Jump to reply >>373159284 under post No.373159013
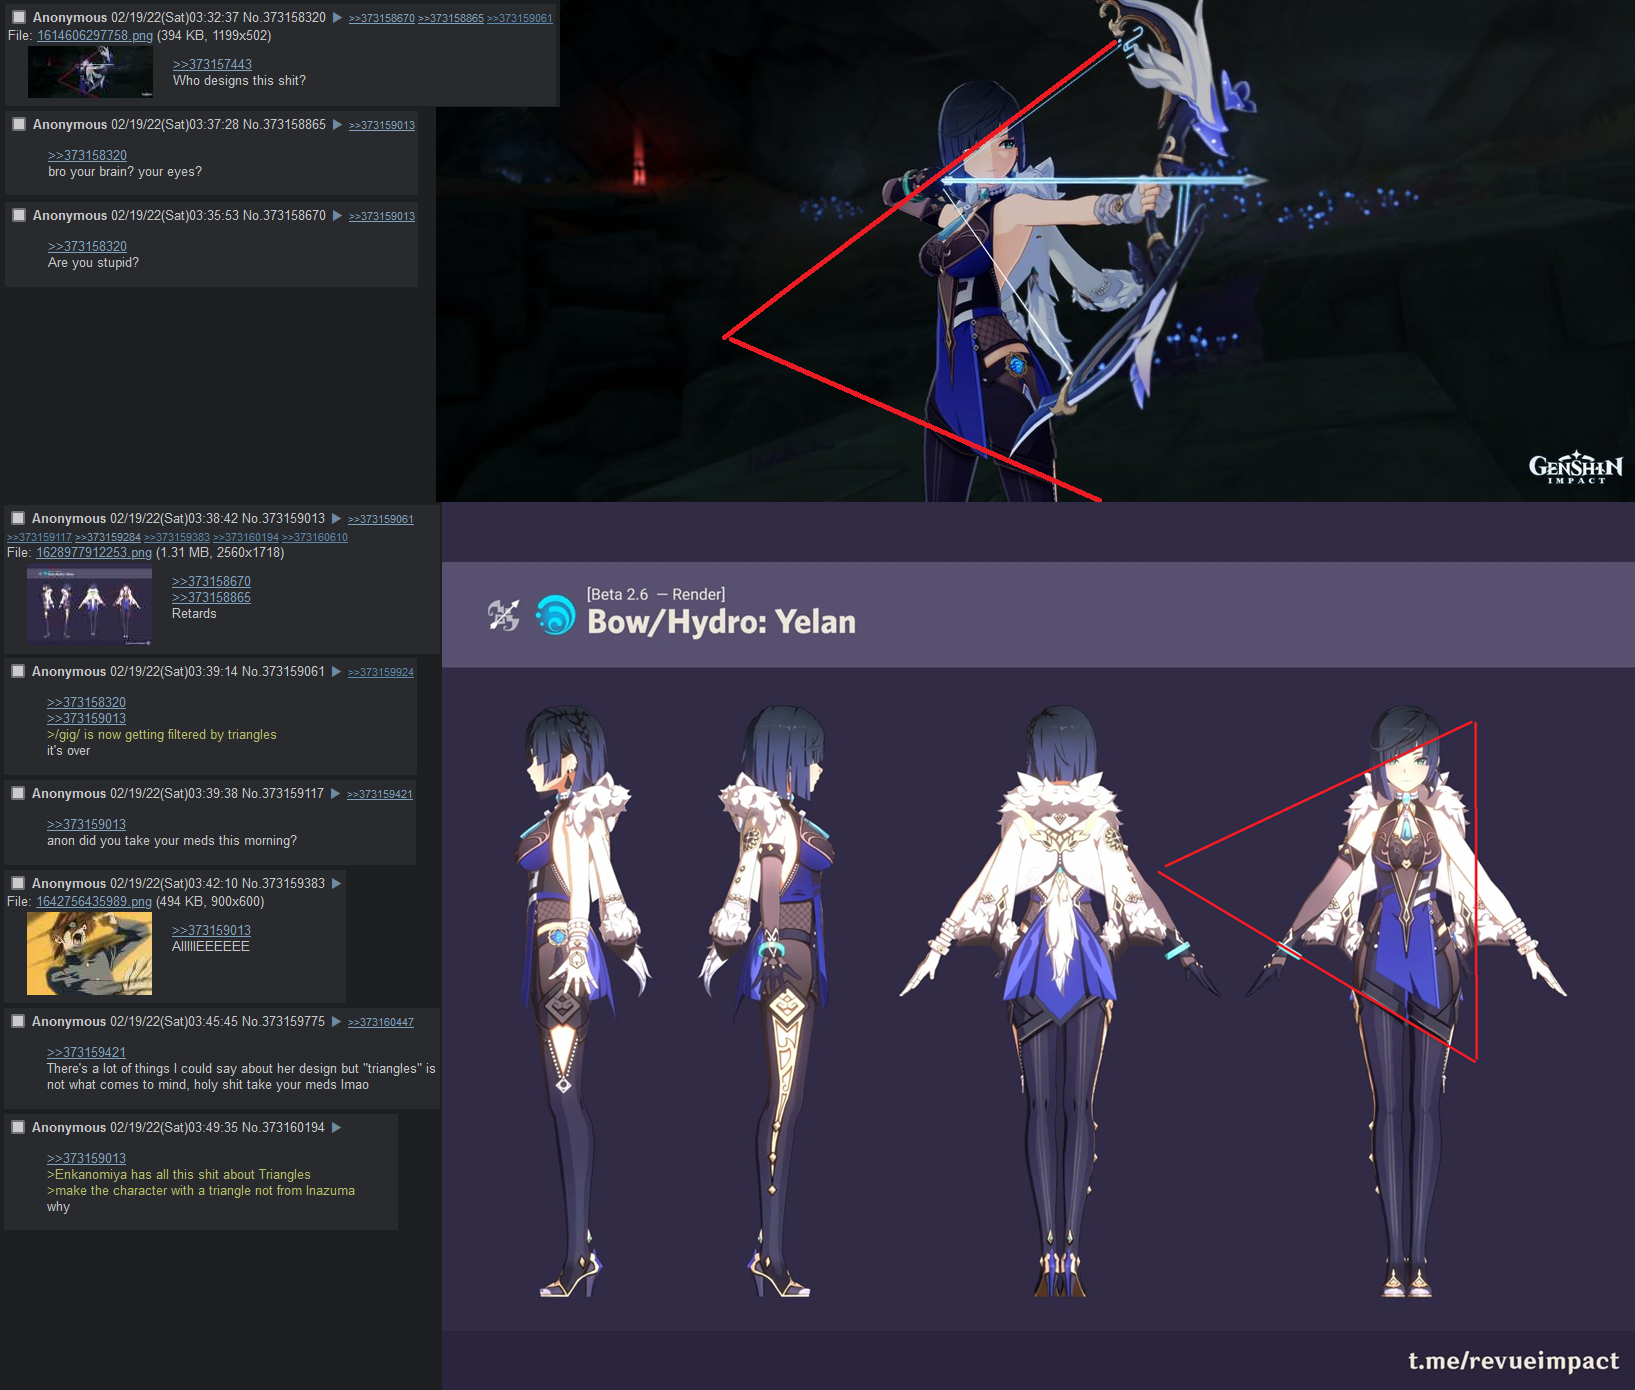The width and height of the screenshot is (1635, 1390). coord(108,538)
